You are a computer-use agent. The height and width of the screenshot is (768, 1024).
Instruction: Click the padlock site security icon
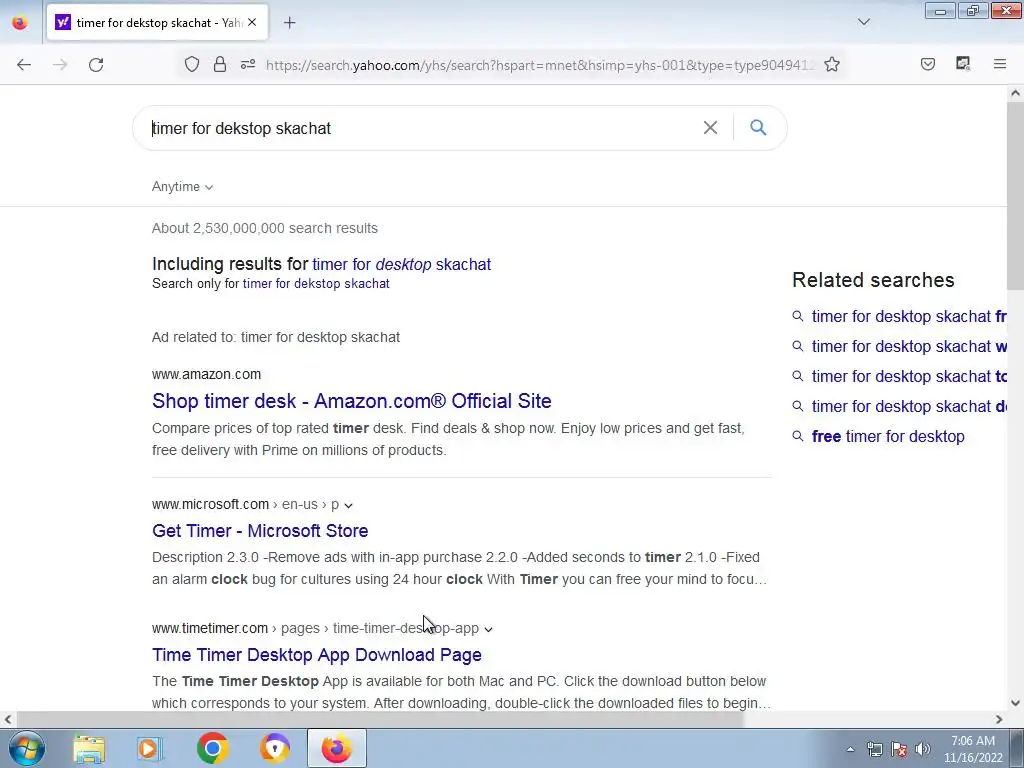(x=220, y=65)
